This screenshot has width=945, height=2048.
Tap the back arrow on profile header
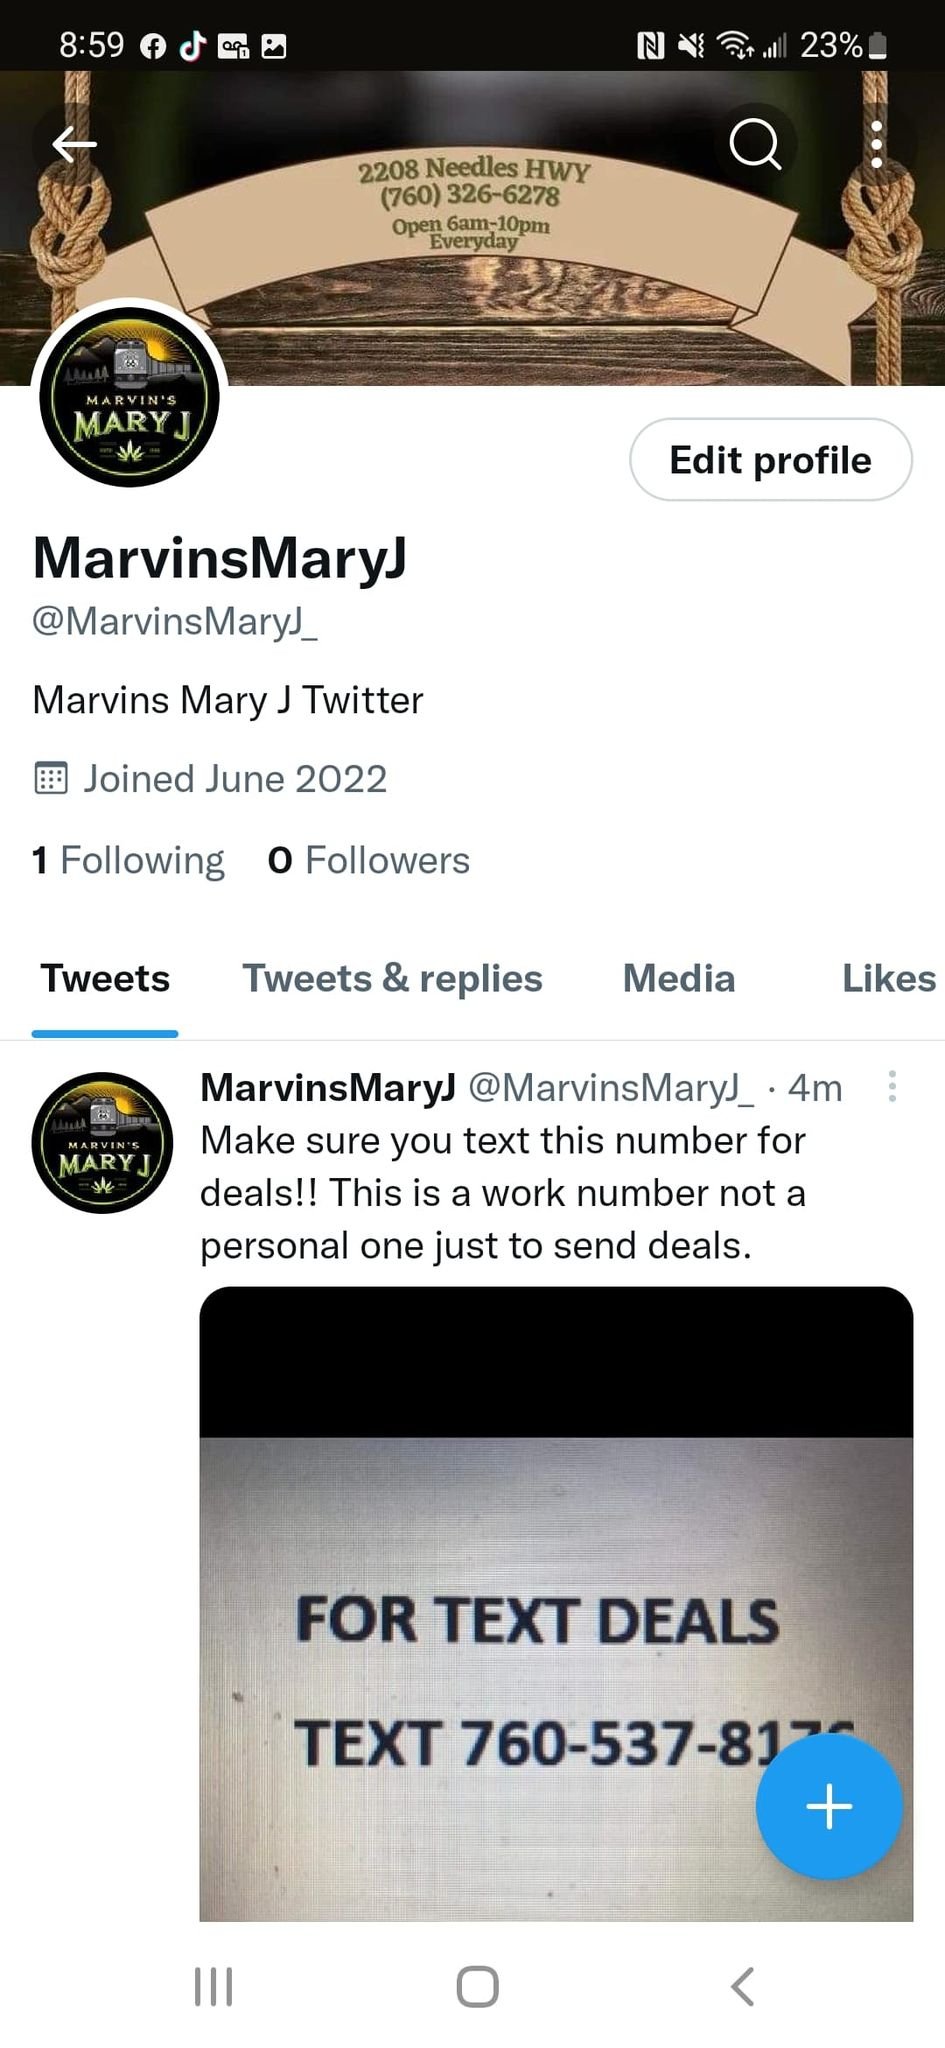pyautogui.click(x=74, y=144)
